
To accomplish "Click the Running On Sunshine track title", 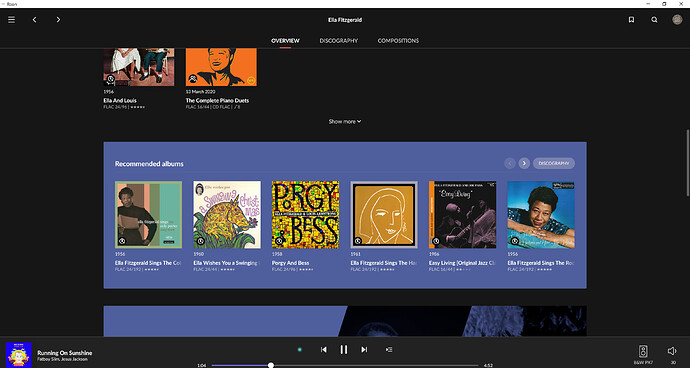I will [65, 353].
